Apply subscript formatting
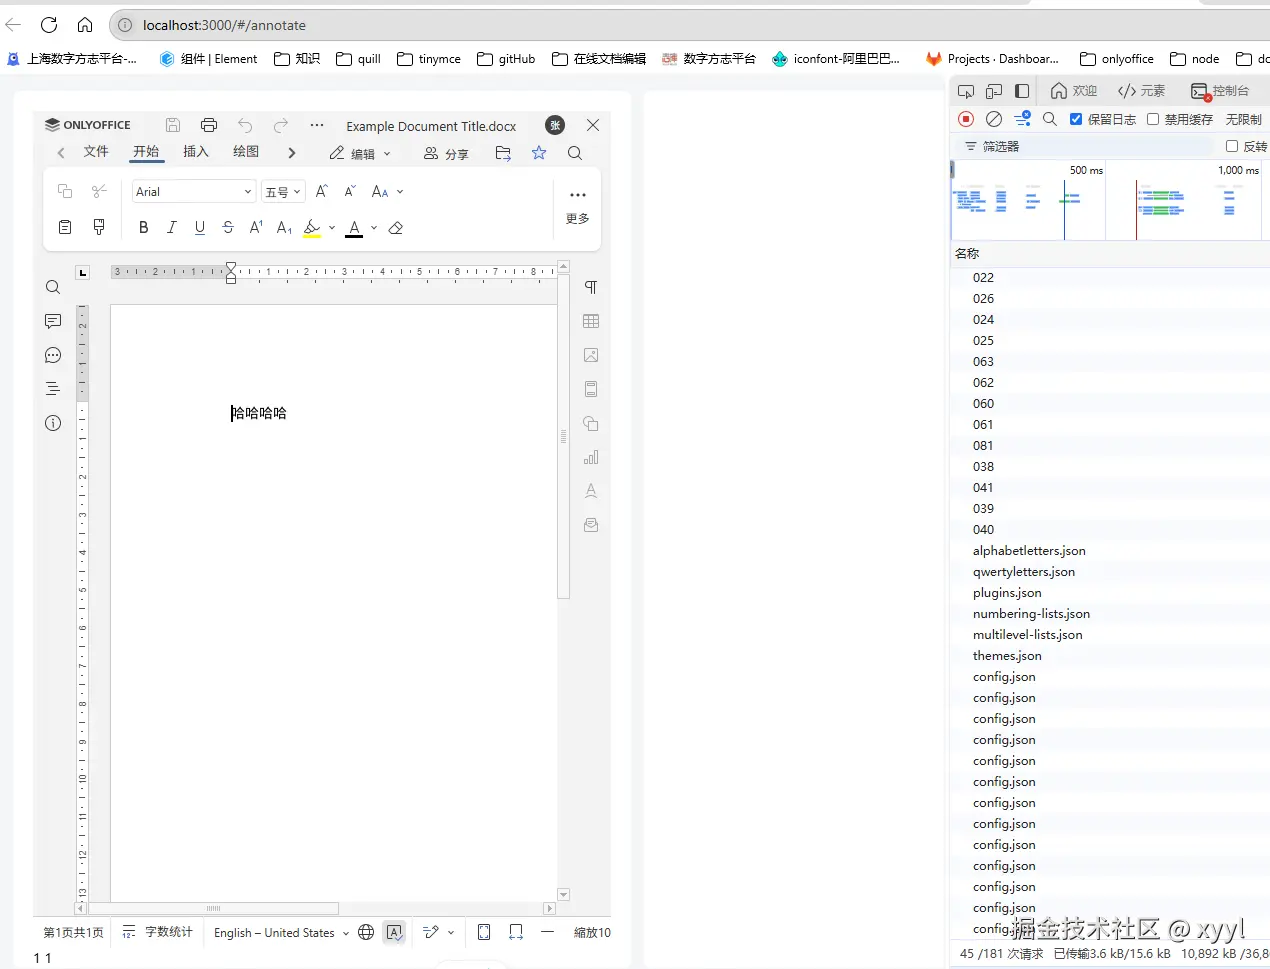1270x969 pixels. click(x=284, y=227)
